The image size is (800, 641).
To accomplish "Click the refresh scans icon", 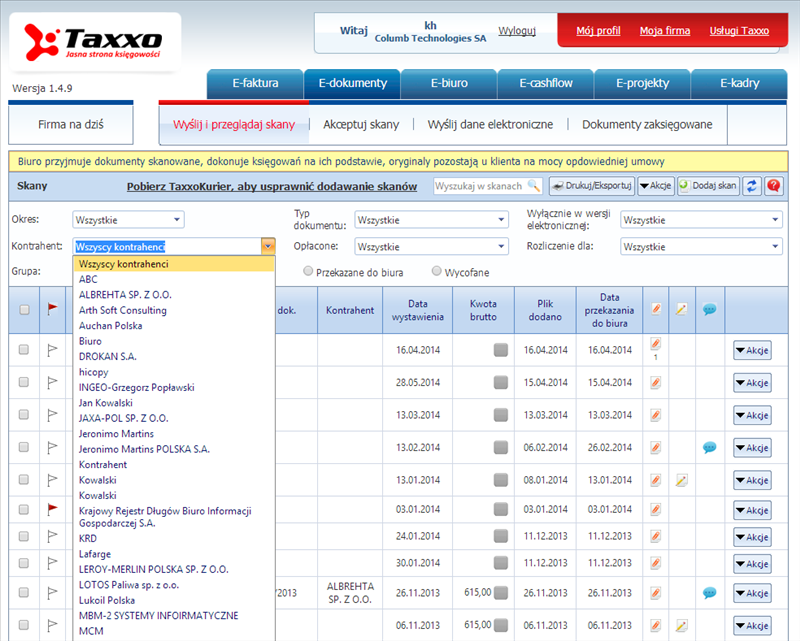I will pos(752,186).
